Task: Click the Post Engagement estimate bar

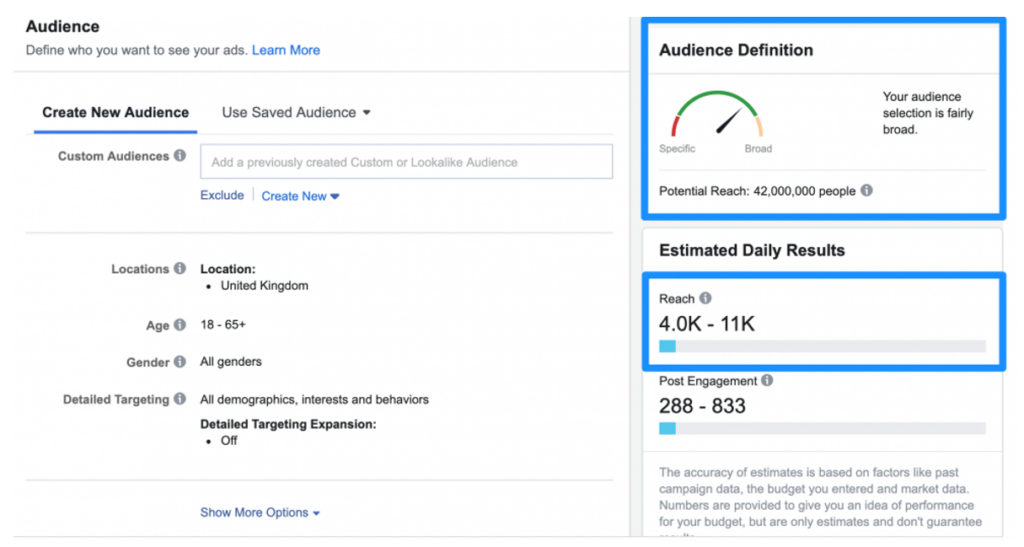Action: coord(822,428)
